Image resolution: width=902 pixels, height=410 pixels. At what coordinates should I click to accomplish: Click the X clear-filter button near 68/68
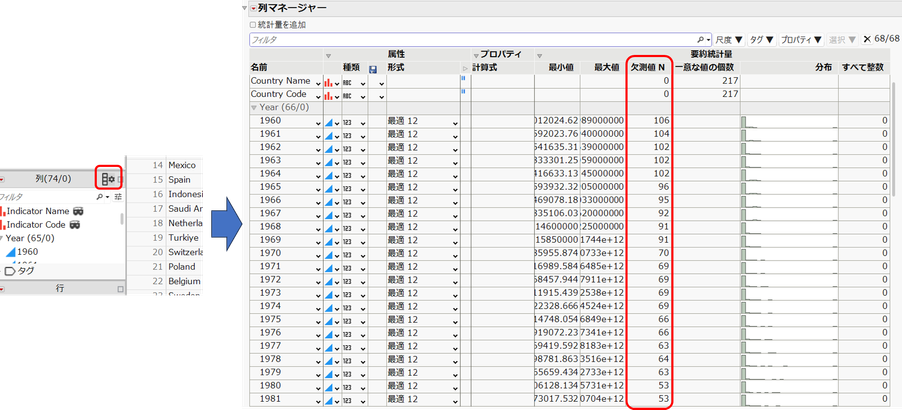[867, 39]
